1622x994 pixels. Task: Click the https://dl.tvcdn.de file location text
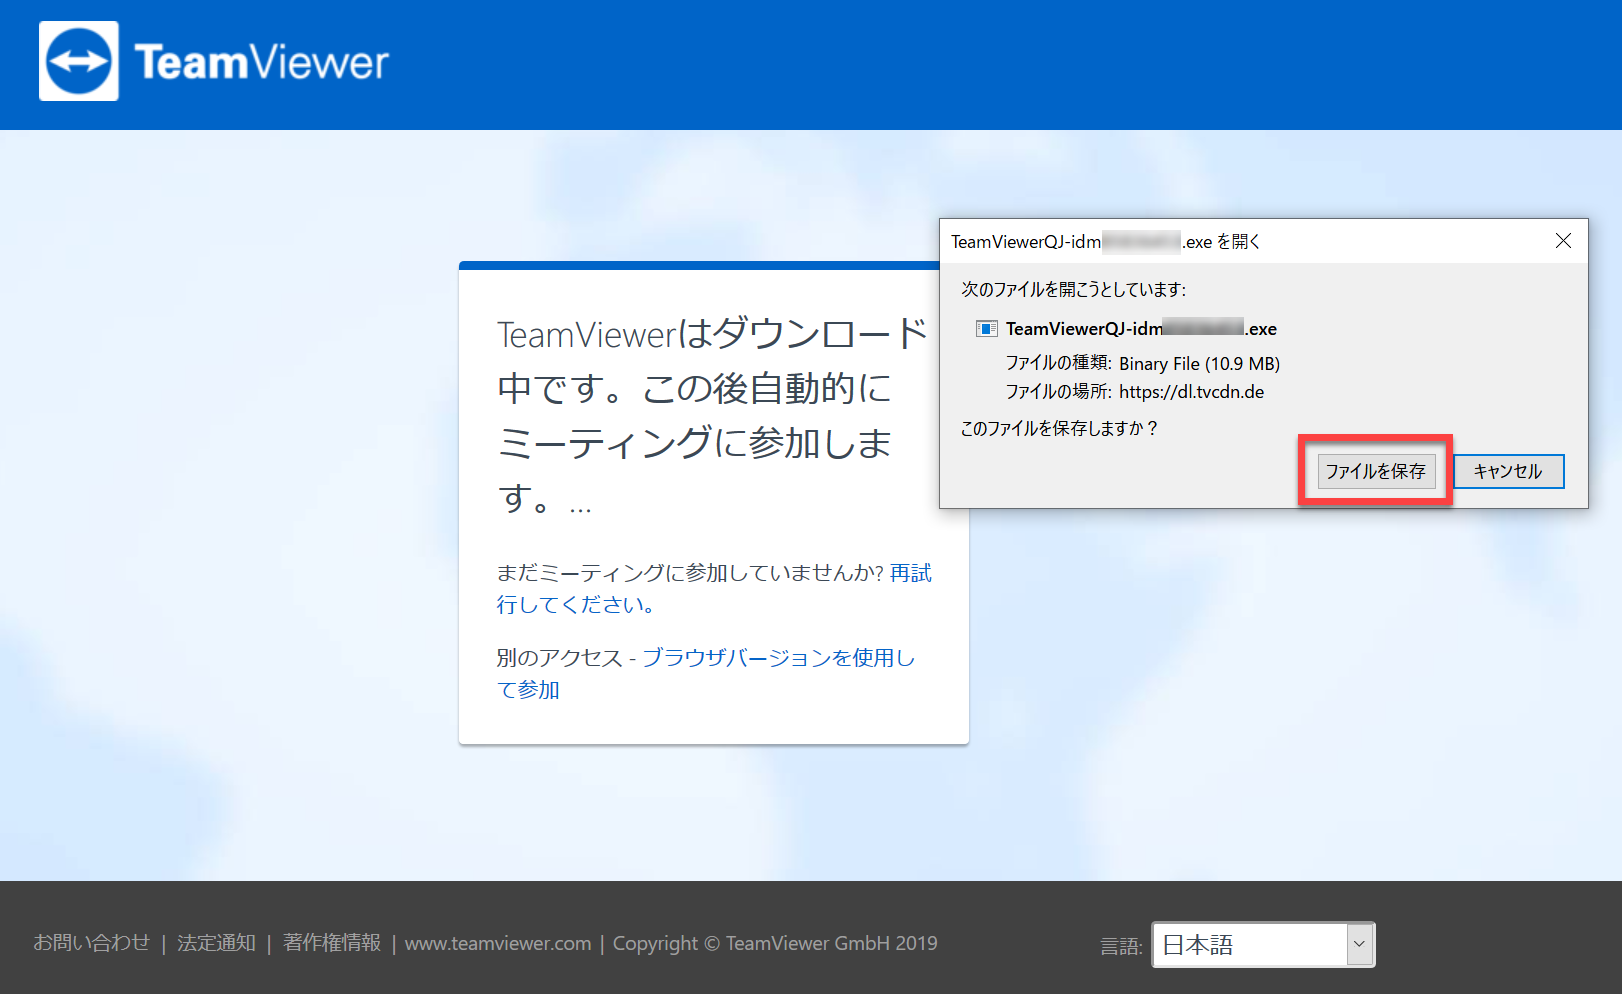click(1191, 392)
